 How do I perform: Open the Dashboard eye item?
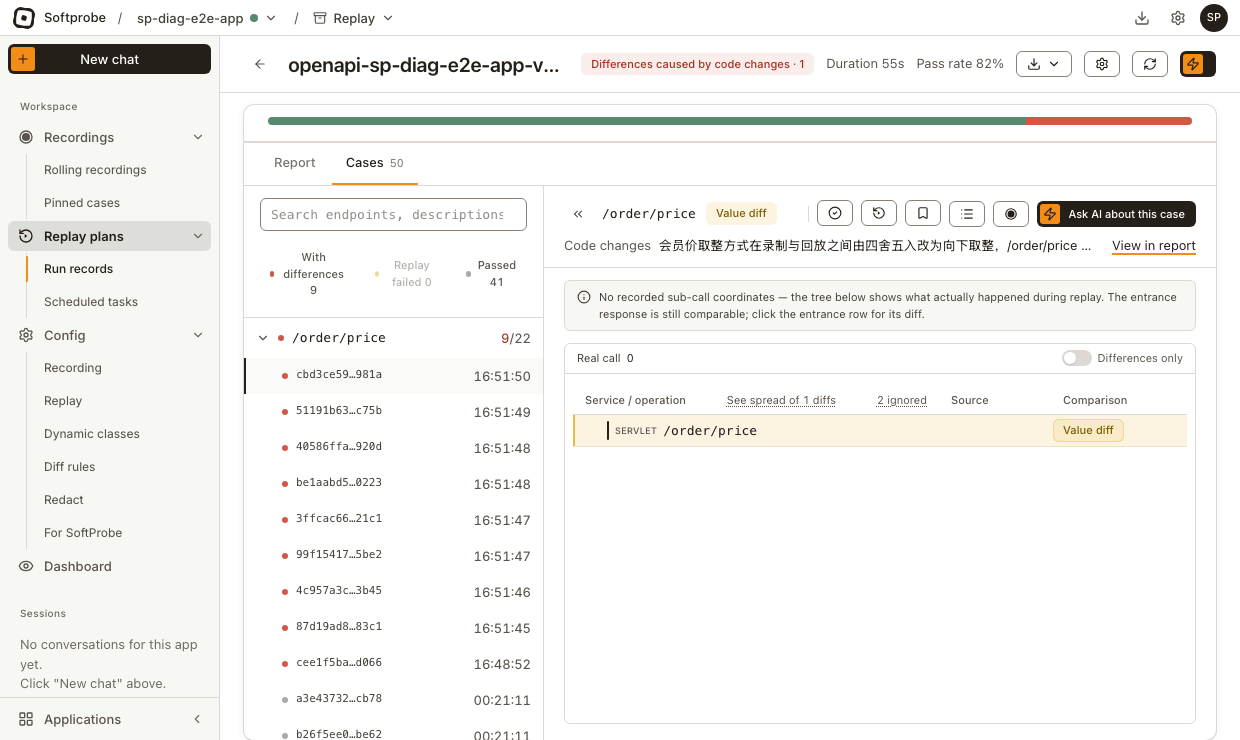[x=110, y=566]
